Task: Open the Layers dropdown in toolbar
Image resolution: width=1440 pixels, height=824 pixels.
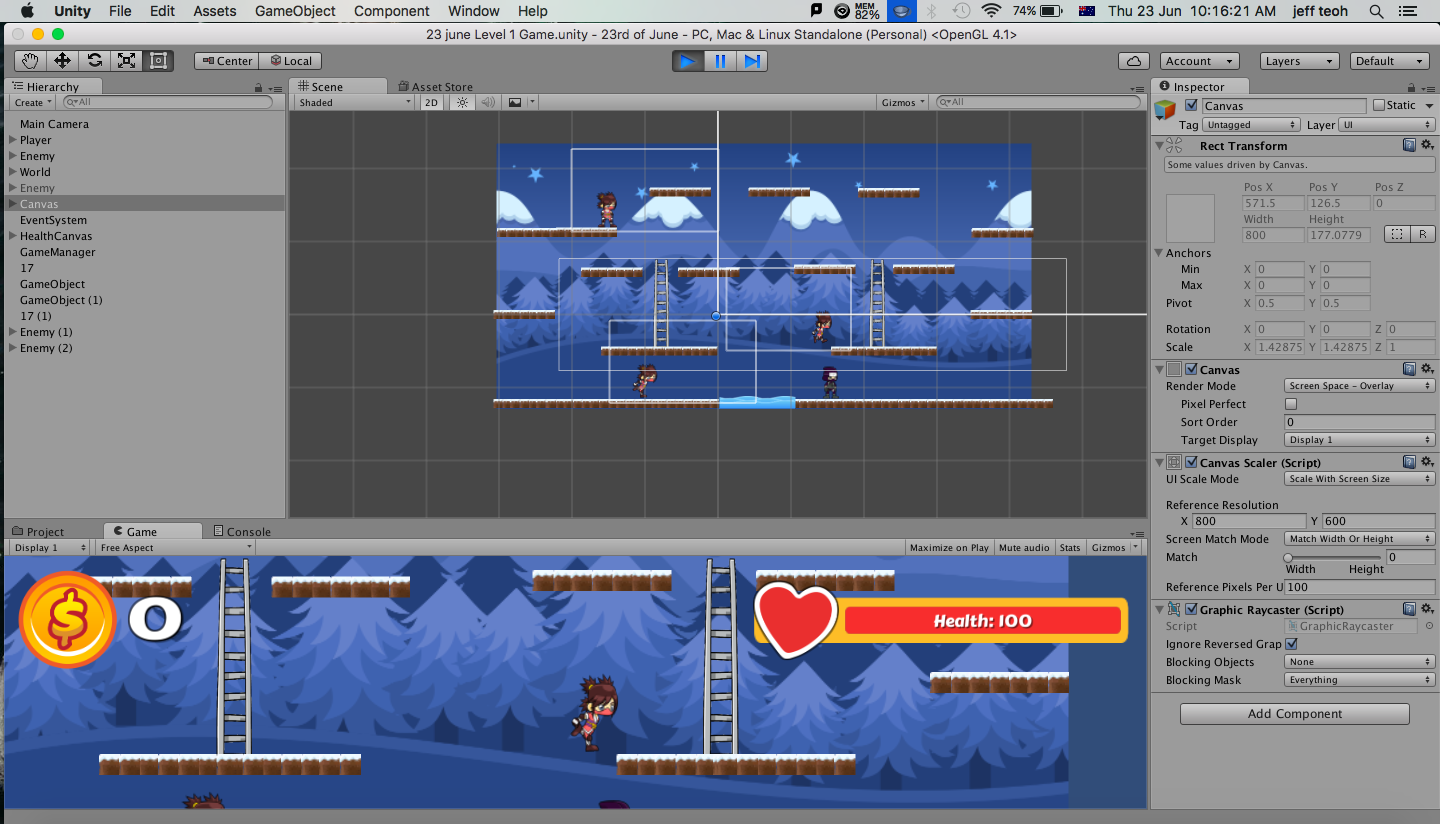Action: (x=1299, y=61)
